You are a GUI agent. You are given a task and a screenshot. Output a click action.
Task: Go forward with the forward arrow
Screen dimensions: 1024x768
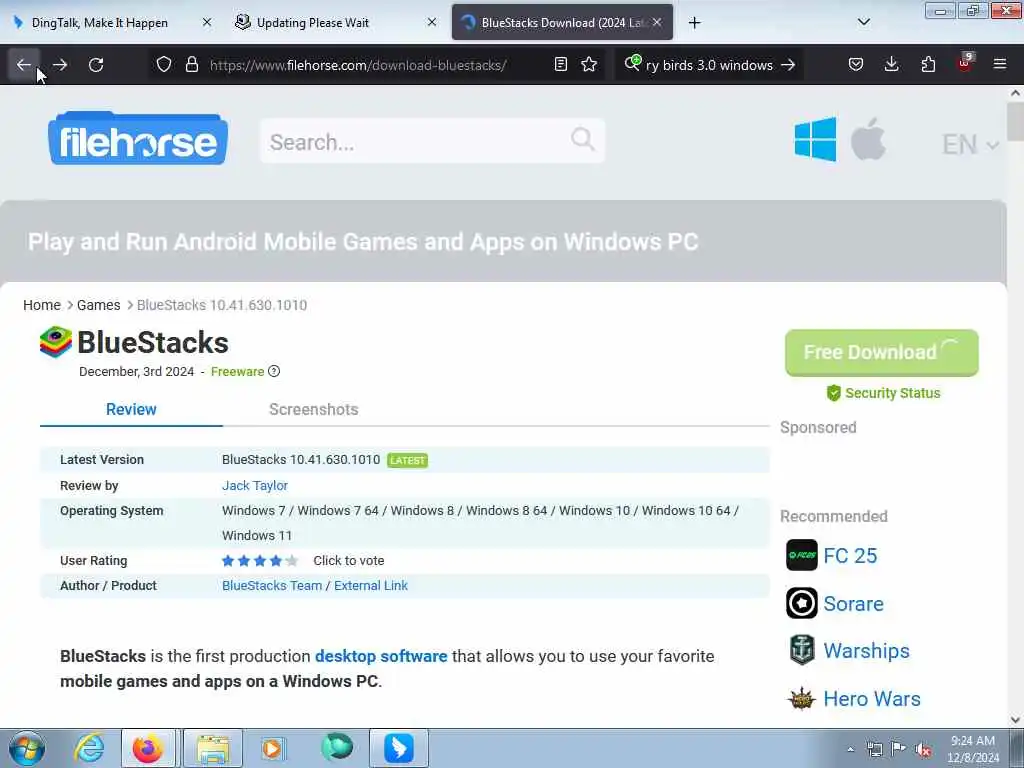(60, 65)
